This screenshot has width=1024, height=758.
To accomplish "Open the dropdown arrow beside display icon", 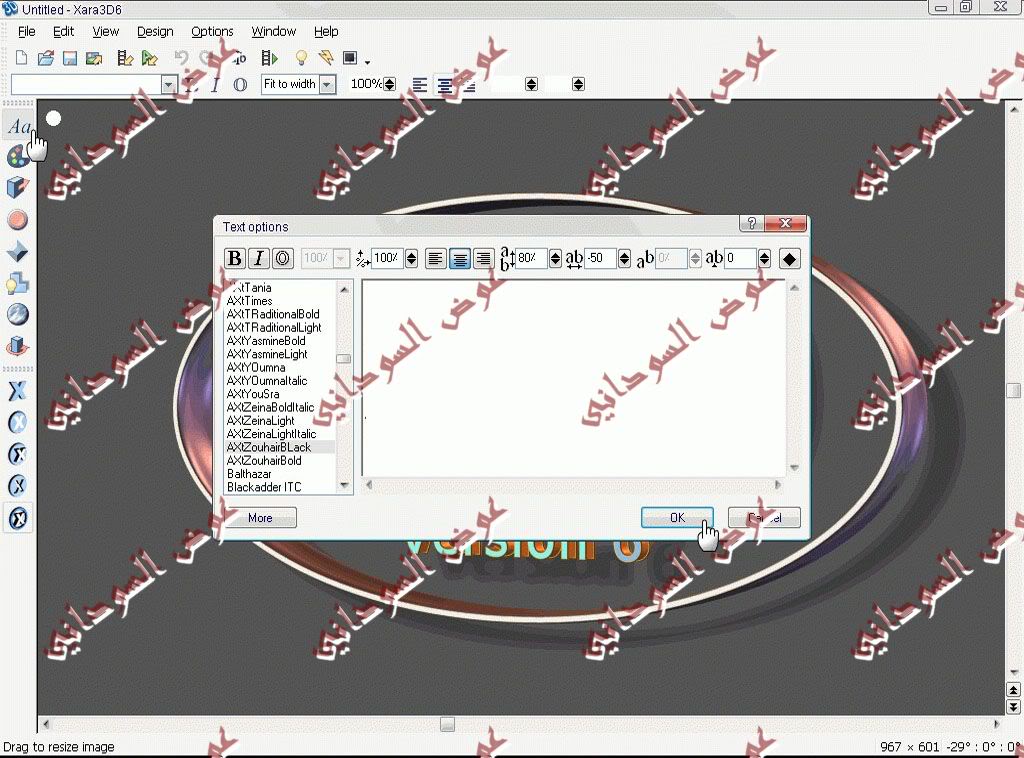I will pos(367,62).
